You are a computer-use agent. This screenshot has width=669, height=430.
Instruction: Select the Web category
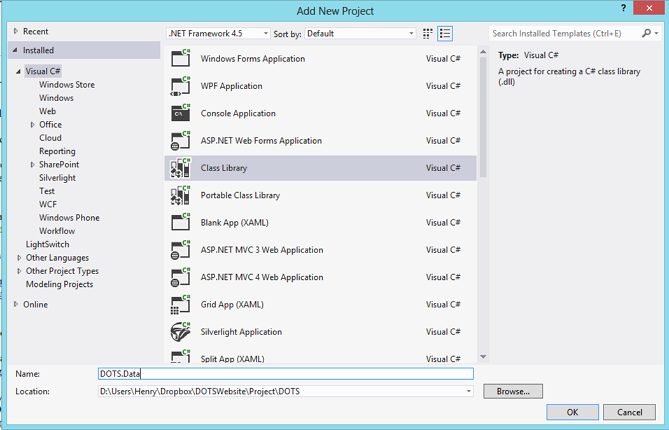(47, 111)
